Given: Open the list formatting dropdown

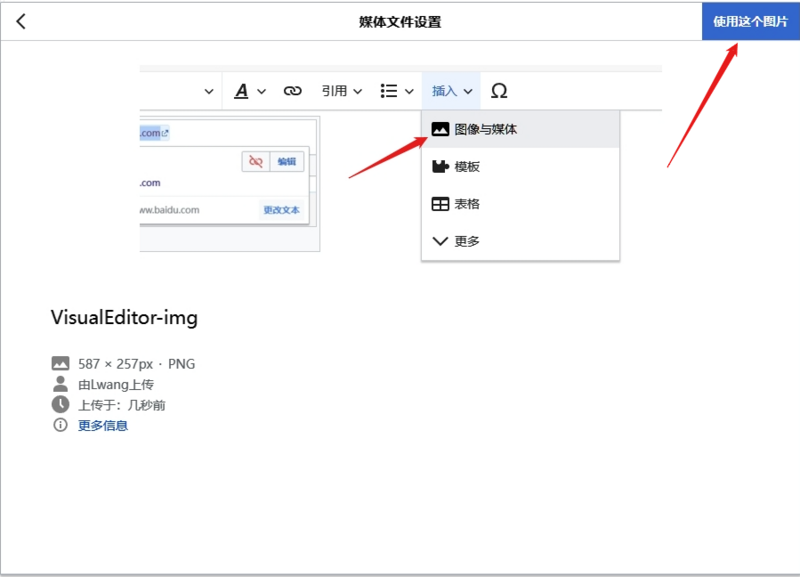Looking at the screenshot, I should click(x=393, y=90).
